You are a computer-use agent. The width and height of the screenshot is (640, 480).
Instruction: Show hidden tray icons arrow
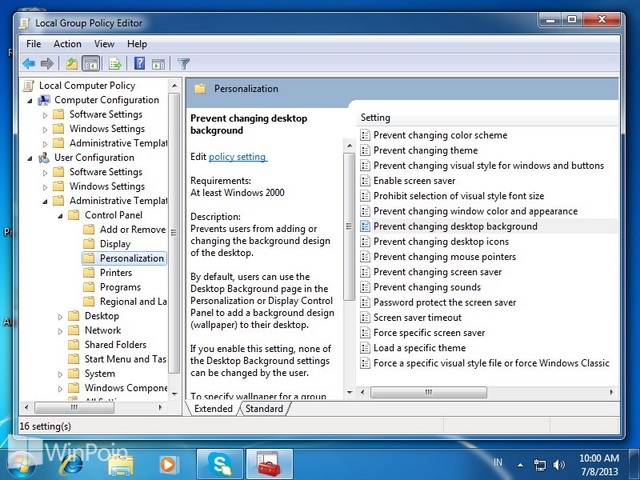pyautogui.click(x=520, y=465)
